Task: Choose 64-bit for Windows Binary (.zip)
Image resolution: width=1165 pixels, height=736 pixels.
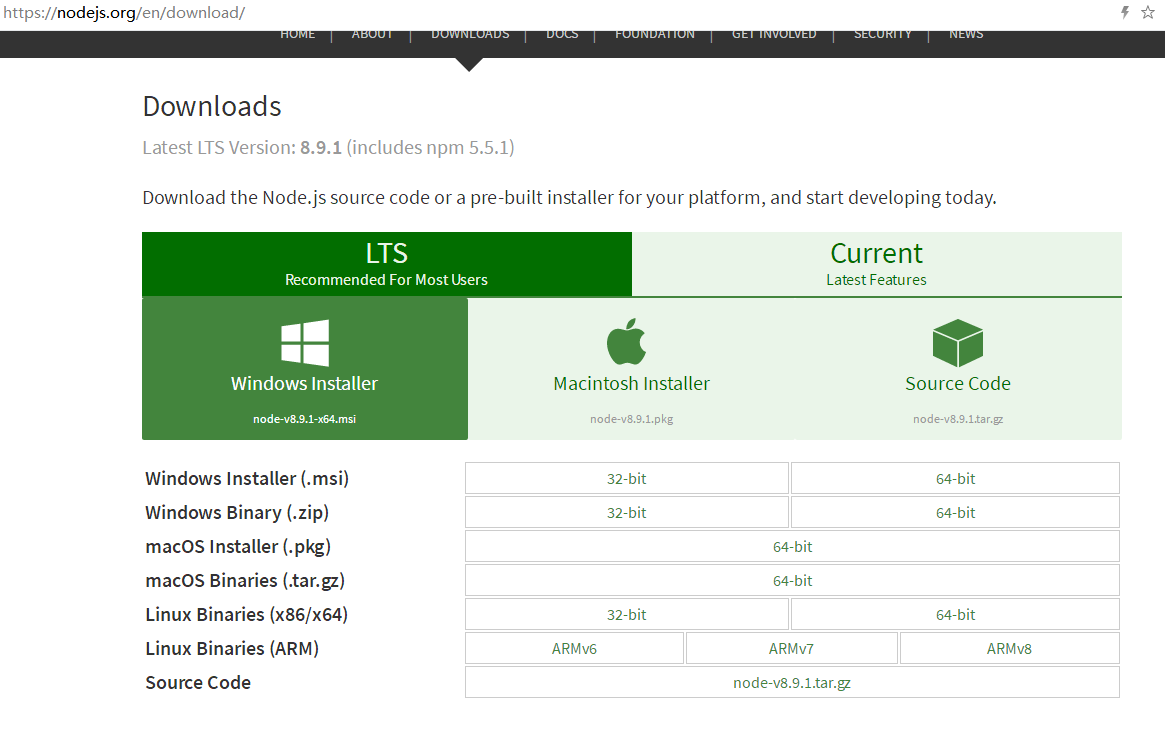Action: [955, 512]
